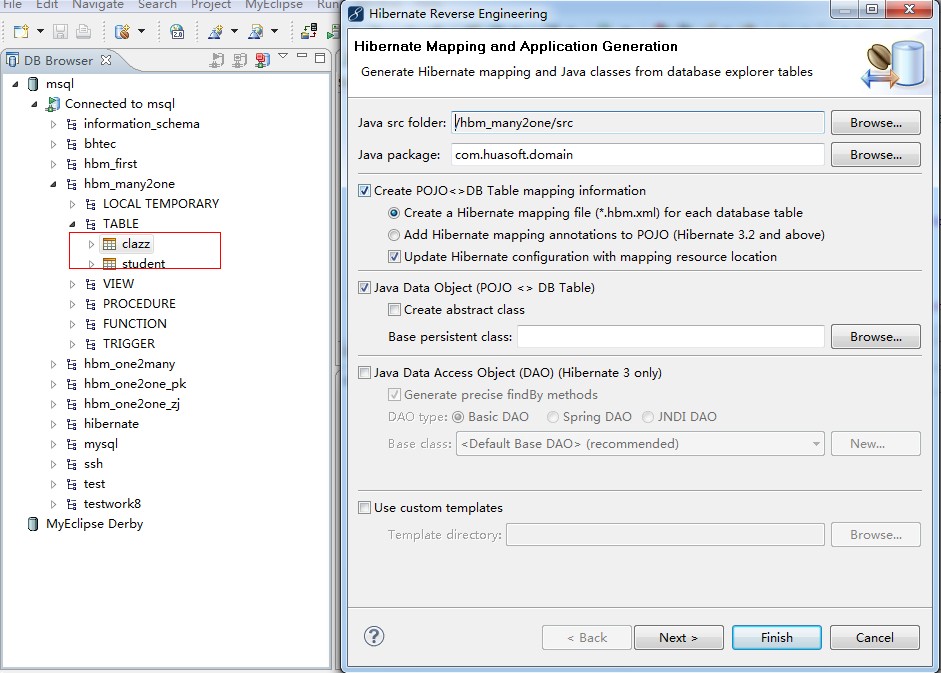This screenshot has height=673, width=941.
Task: Click the blue pyramid icon with yellow star
Action: pos(215,31)
